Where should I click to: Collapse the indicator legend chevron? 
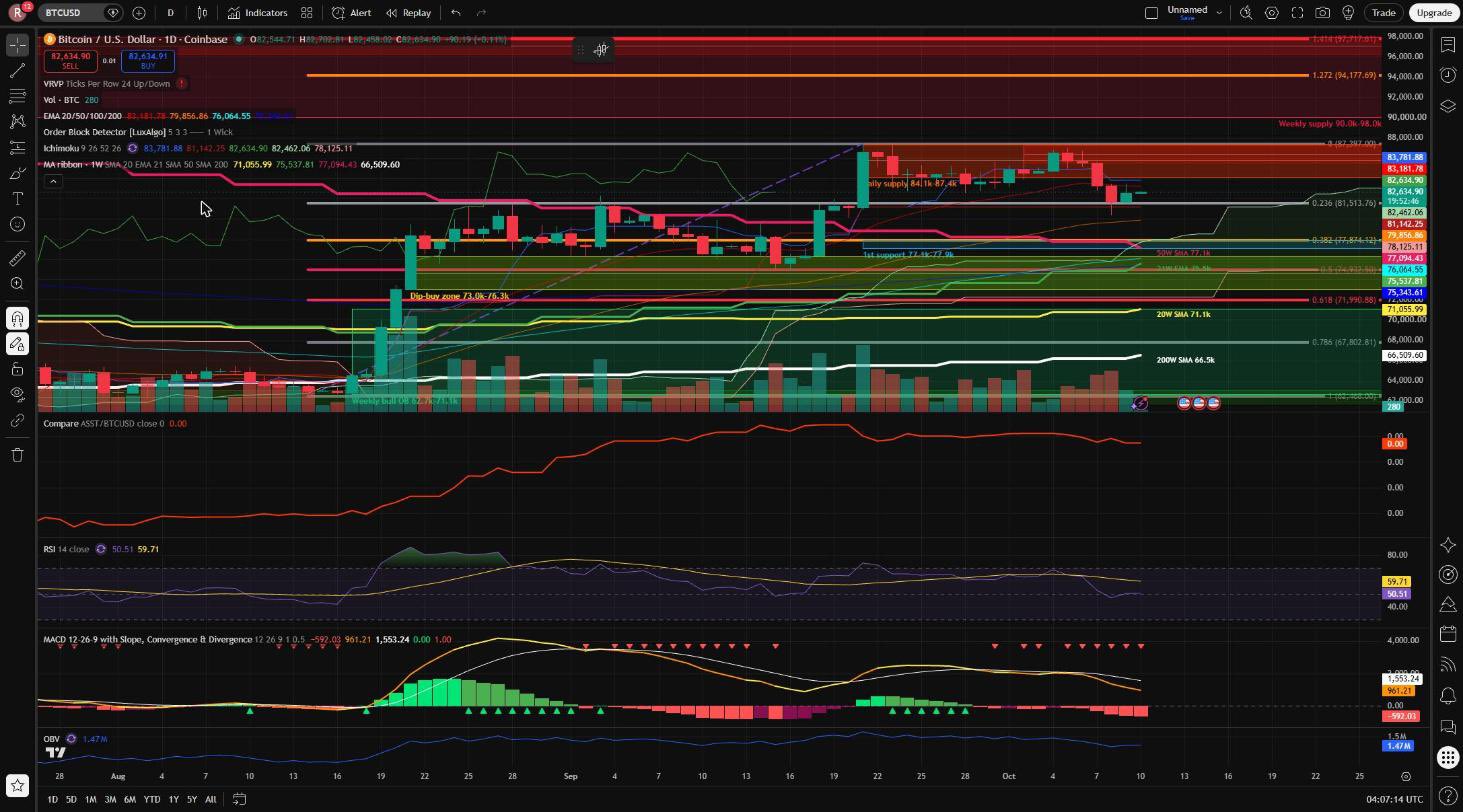[53, 181]
